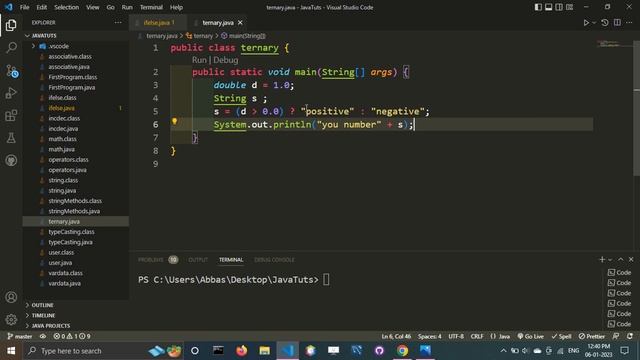This screenshot has height=360, width=640.
Task: Click the Run Java play button
Action: point(586,23)
